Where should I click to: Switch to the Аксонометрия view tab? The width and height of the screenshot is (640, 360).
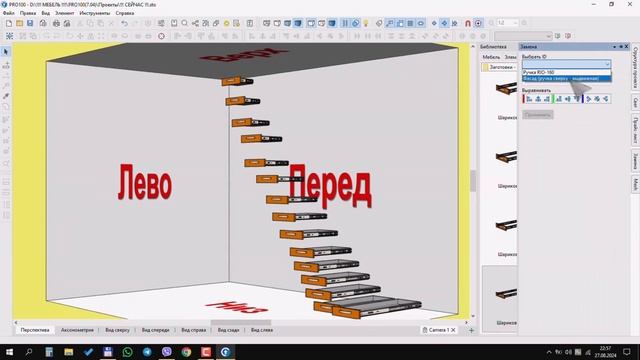[77, 330]
